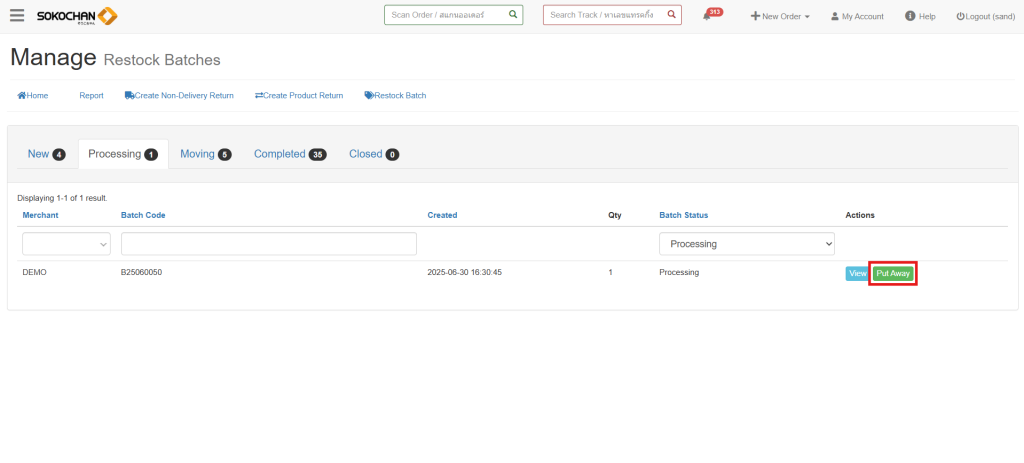Open My Account
Screen dimensions: 1024x463
tap(857, 16)
